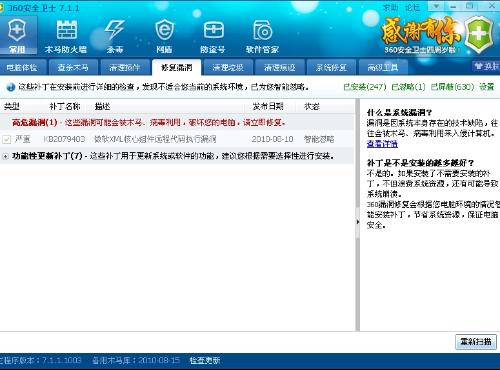Select the 修复漏洞 tab
This screenshot has width=500, height=370.
pos(176,68)
